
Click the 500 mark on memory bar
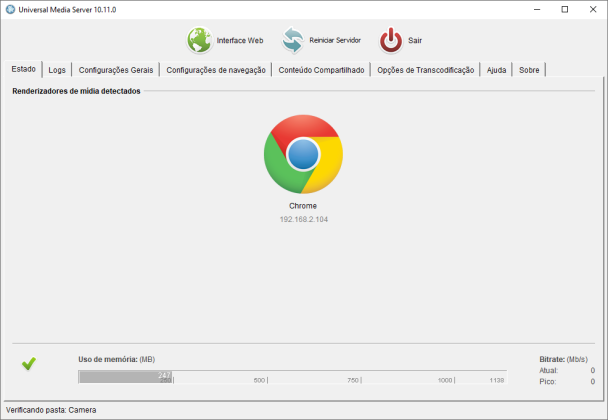click(259, 380)
